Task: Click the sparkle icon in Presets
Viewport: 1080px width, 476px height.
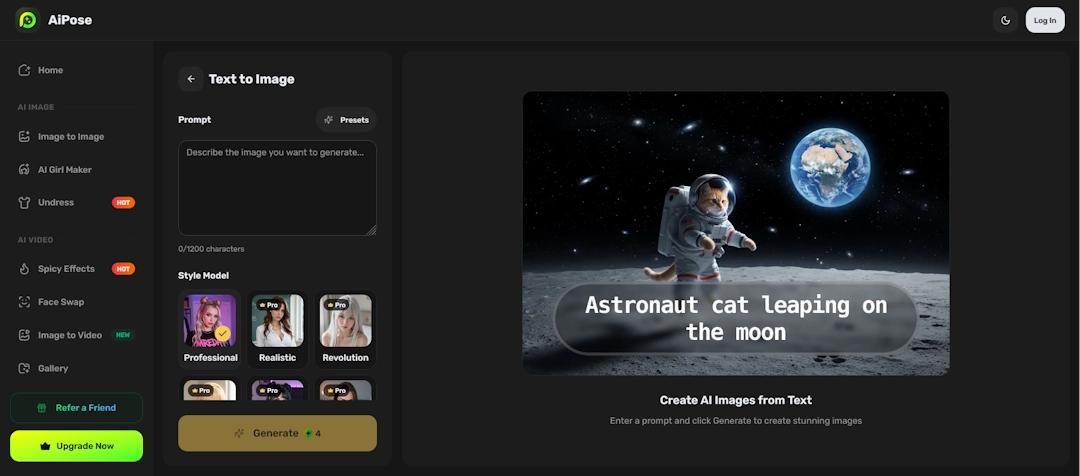Action: 329,120
